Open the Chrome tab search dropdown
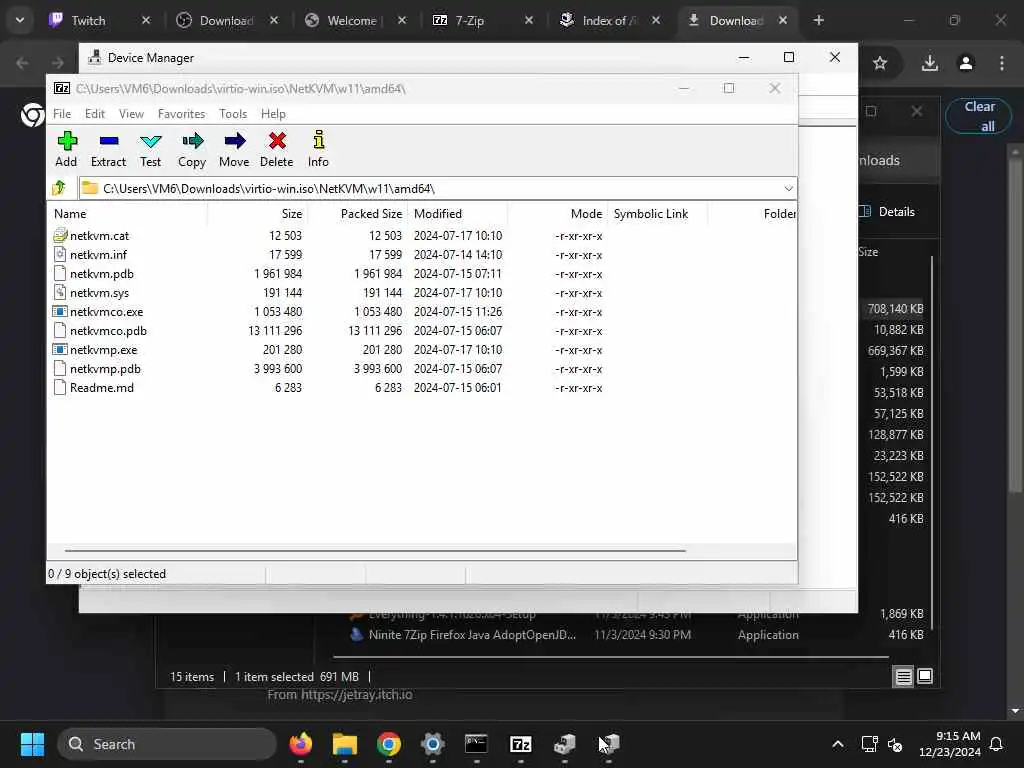1024x768 pixels. 20,20
